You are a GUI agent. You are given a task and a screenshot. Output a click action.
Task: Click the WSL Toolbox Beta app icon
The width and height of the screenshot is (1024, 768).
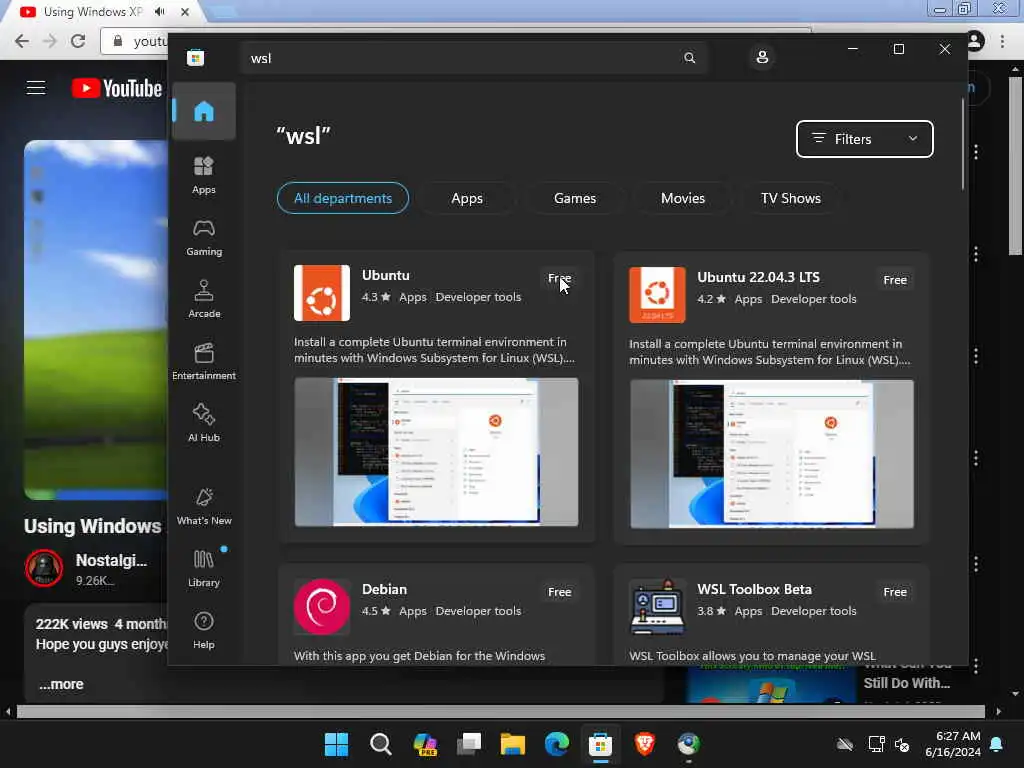tap(657, 607)
